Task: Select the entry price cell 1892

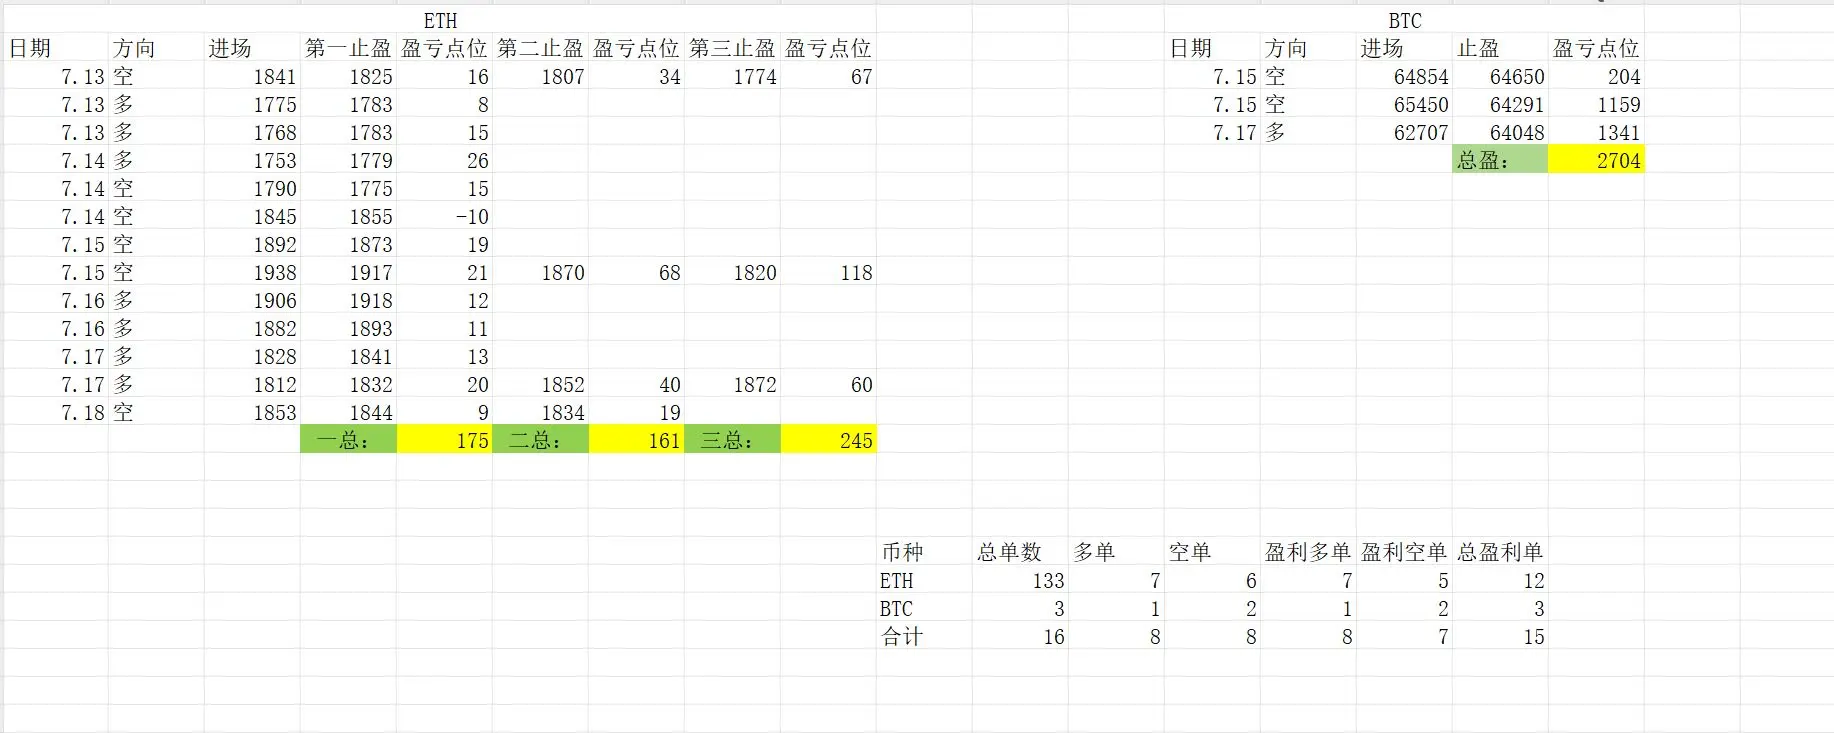Action: coord(252,244)
